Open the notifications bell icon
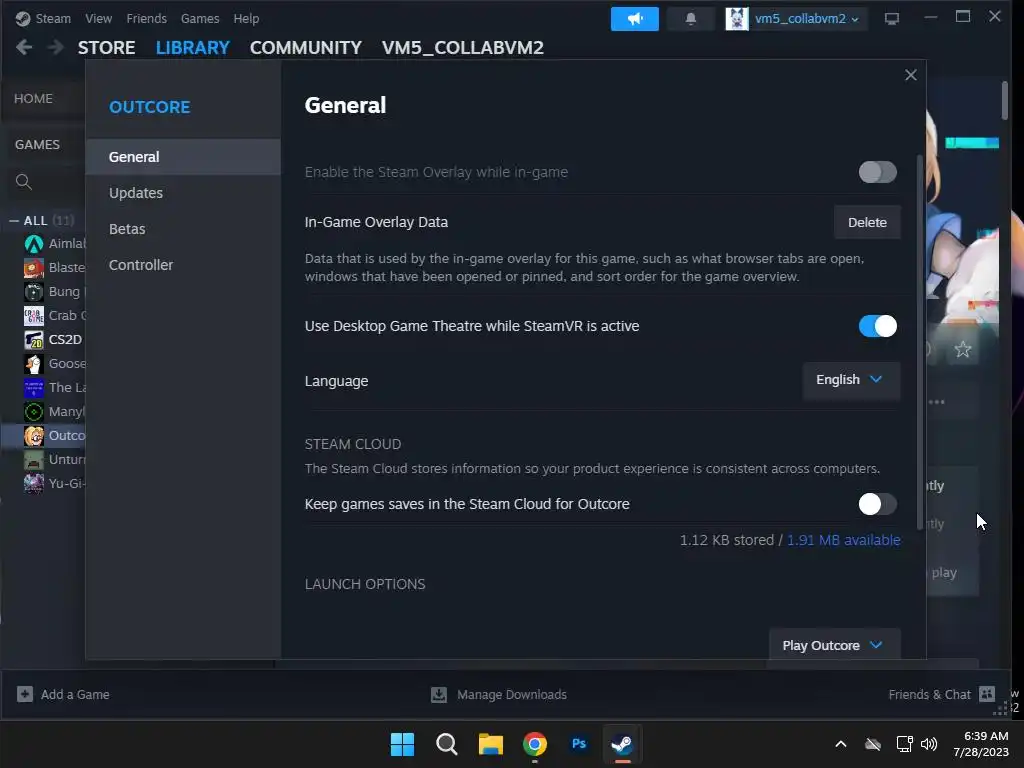 [690, 19]
